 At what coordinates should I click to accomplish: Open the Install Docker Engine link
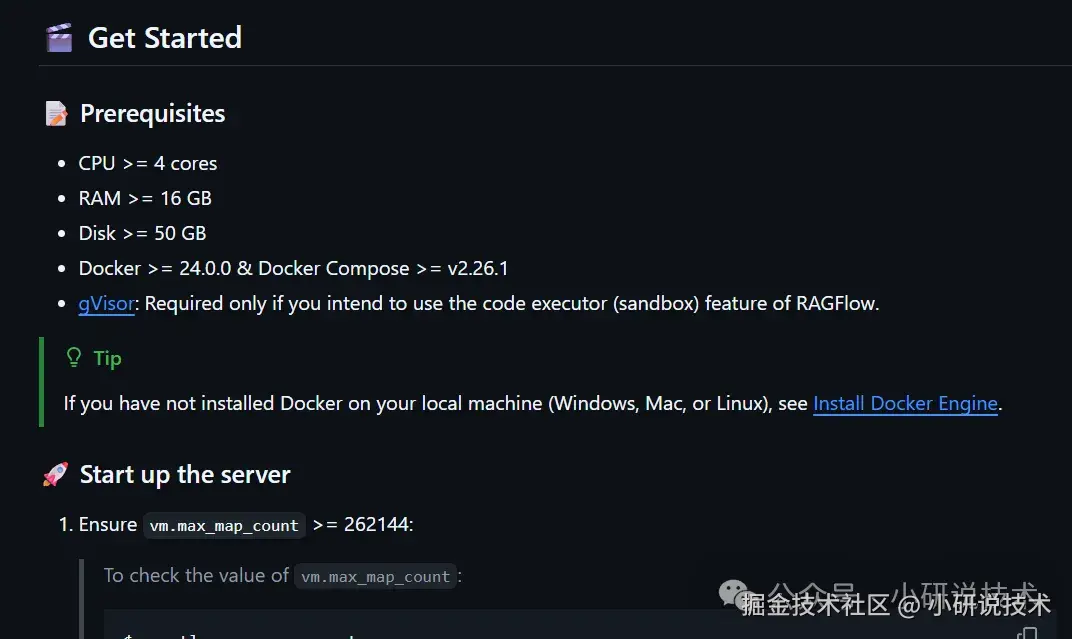(x=905, y=403)
